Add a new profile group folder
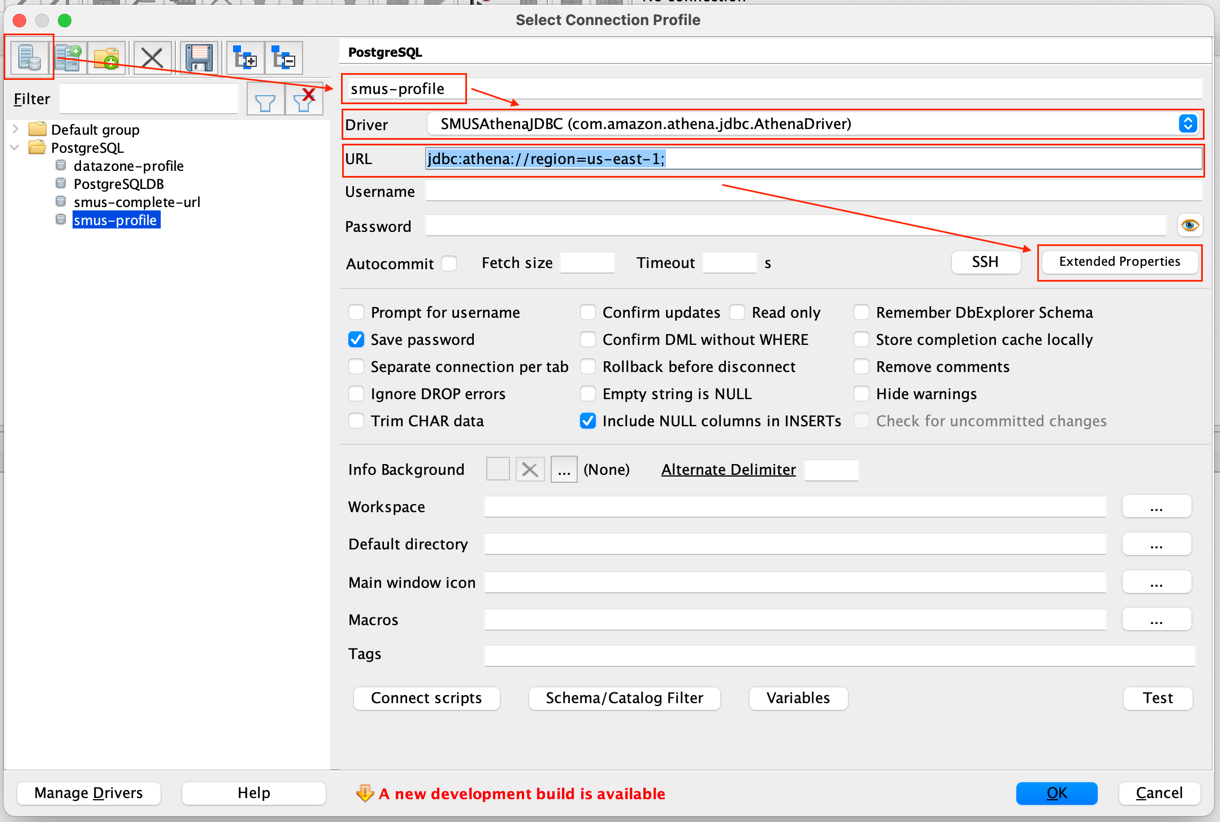The height and width of the screenshot is (822, 1220). 107,57
